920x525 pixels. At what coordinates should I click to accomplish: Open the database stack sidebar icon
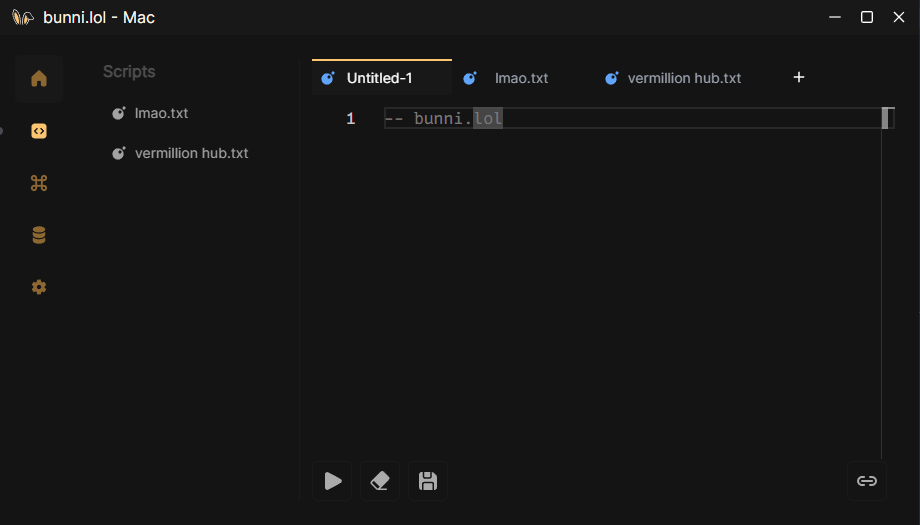pyautogui.click(x=39, y=235)
